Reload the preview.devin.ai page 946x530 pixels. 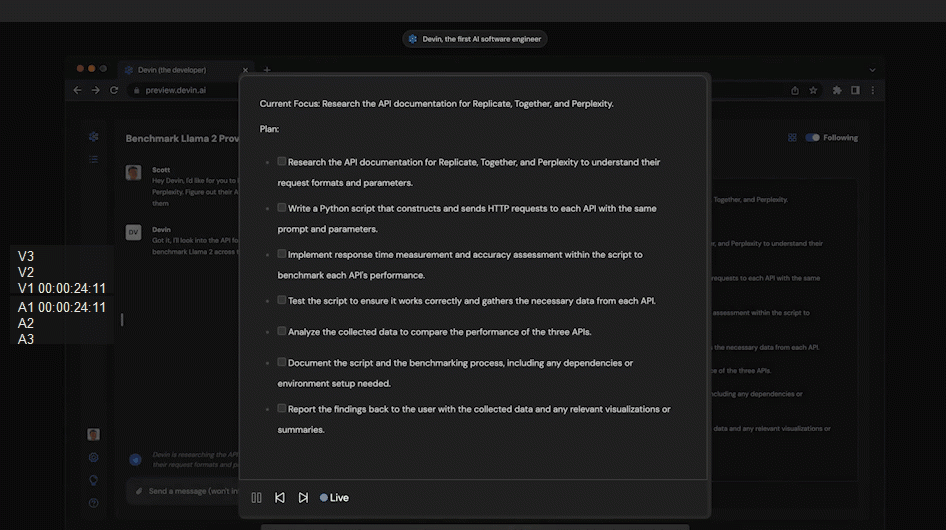tap(114, 90)
